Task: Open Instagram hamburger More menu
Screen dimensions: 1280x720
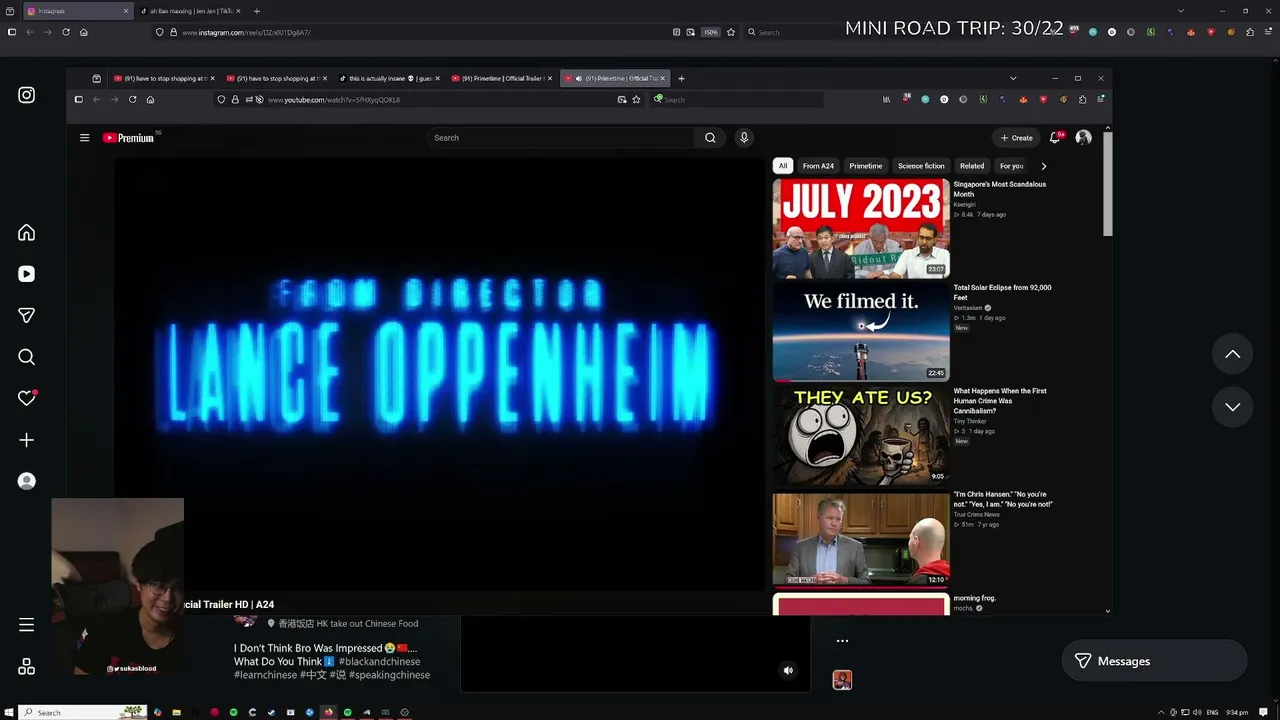Action: 27,625
